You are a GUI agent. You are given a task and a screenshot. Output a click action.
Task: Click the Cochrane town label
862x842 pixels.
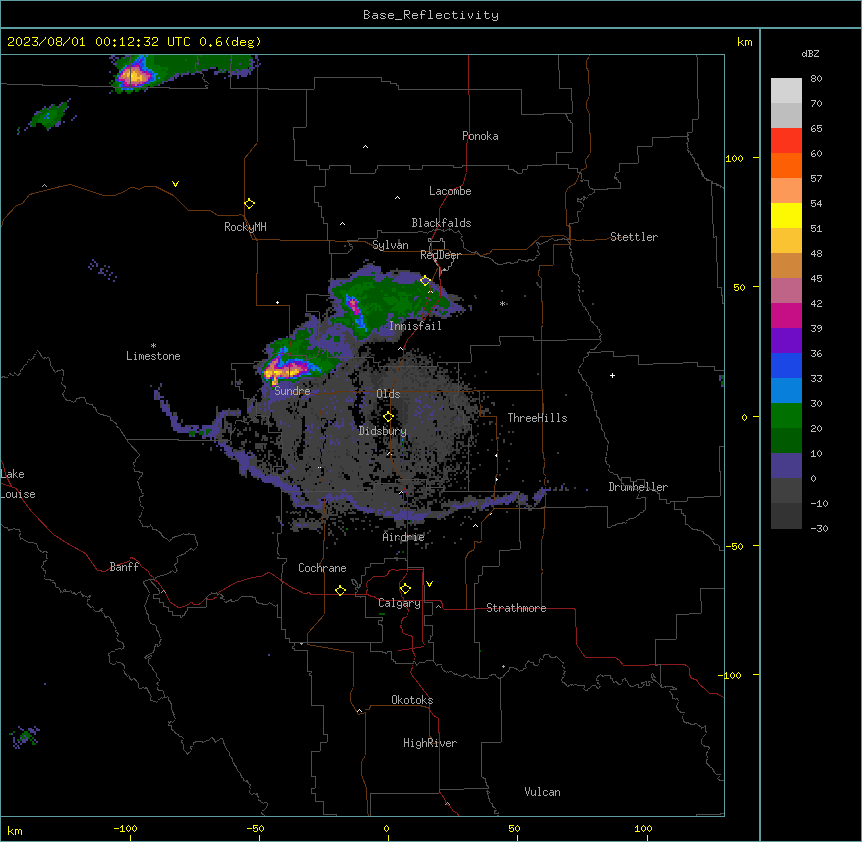322,568
